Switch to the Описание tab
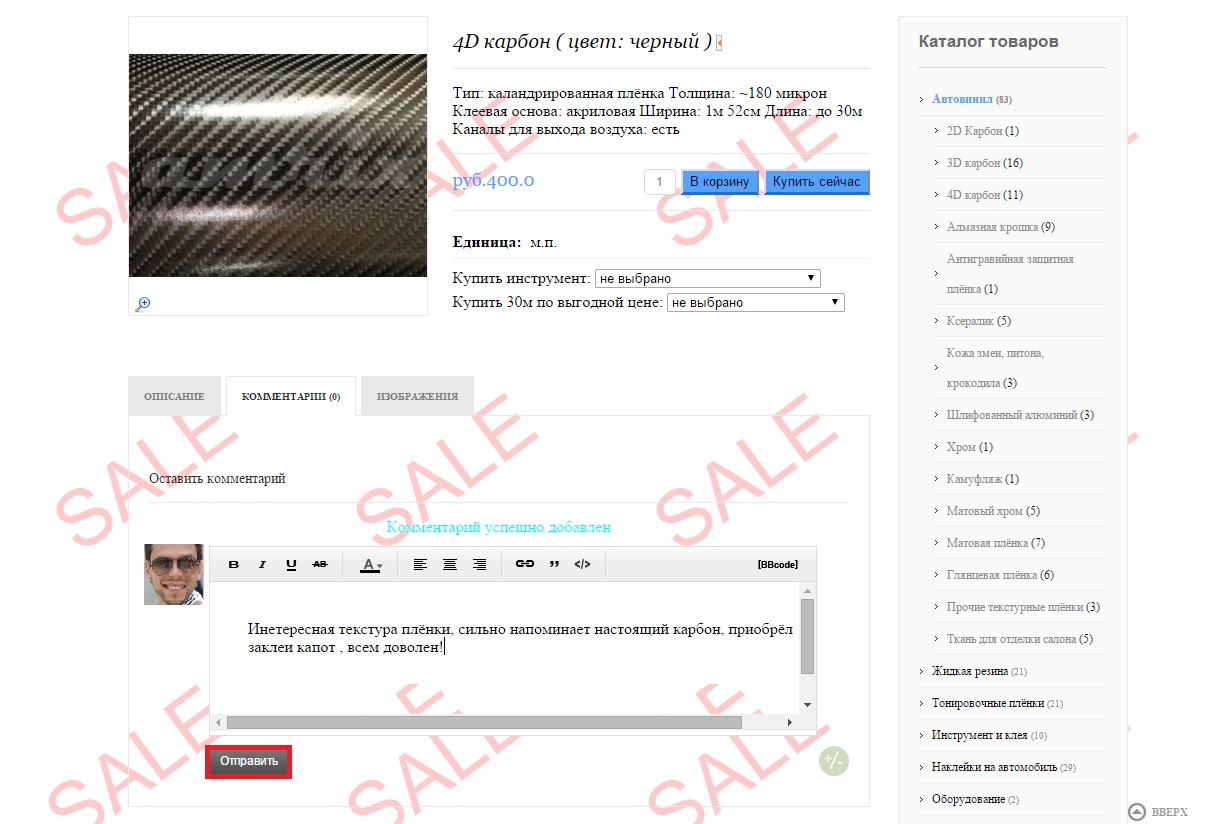Viewport: 1212px width, 824px height. tap(174, 396)
